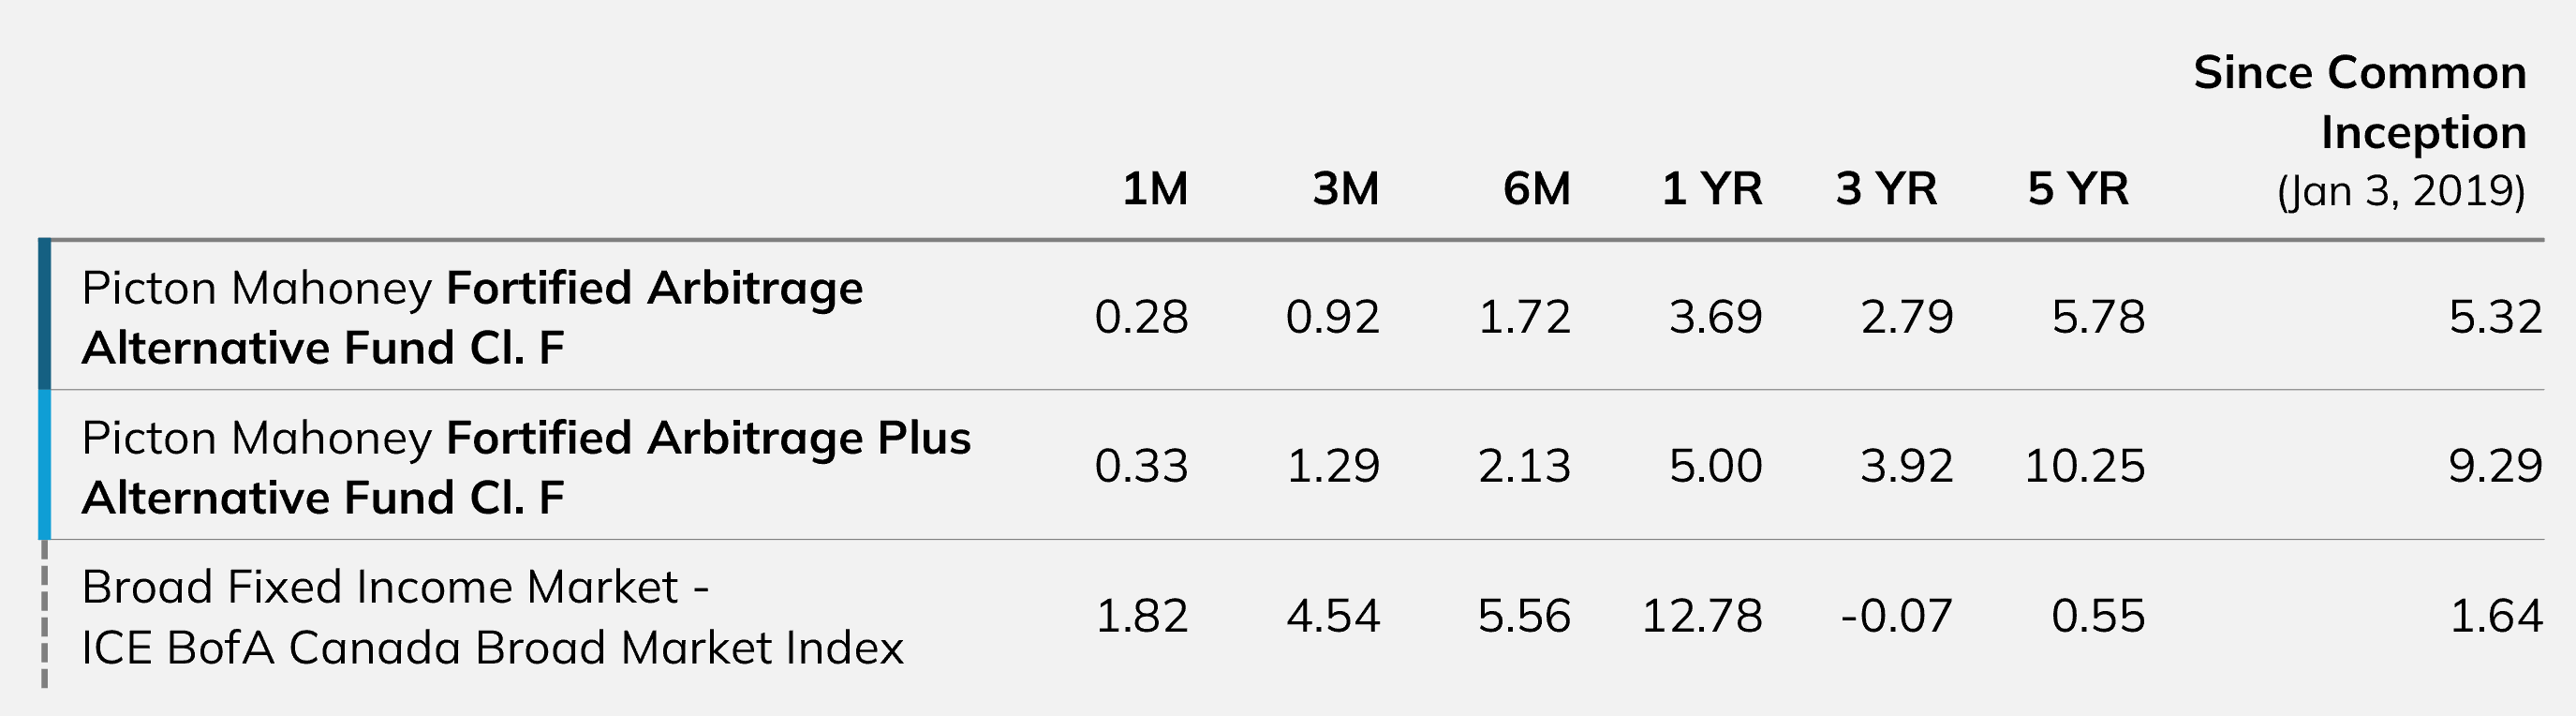Click the Fortified Arbitrage Alternative Fund name

[472, 318]
